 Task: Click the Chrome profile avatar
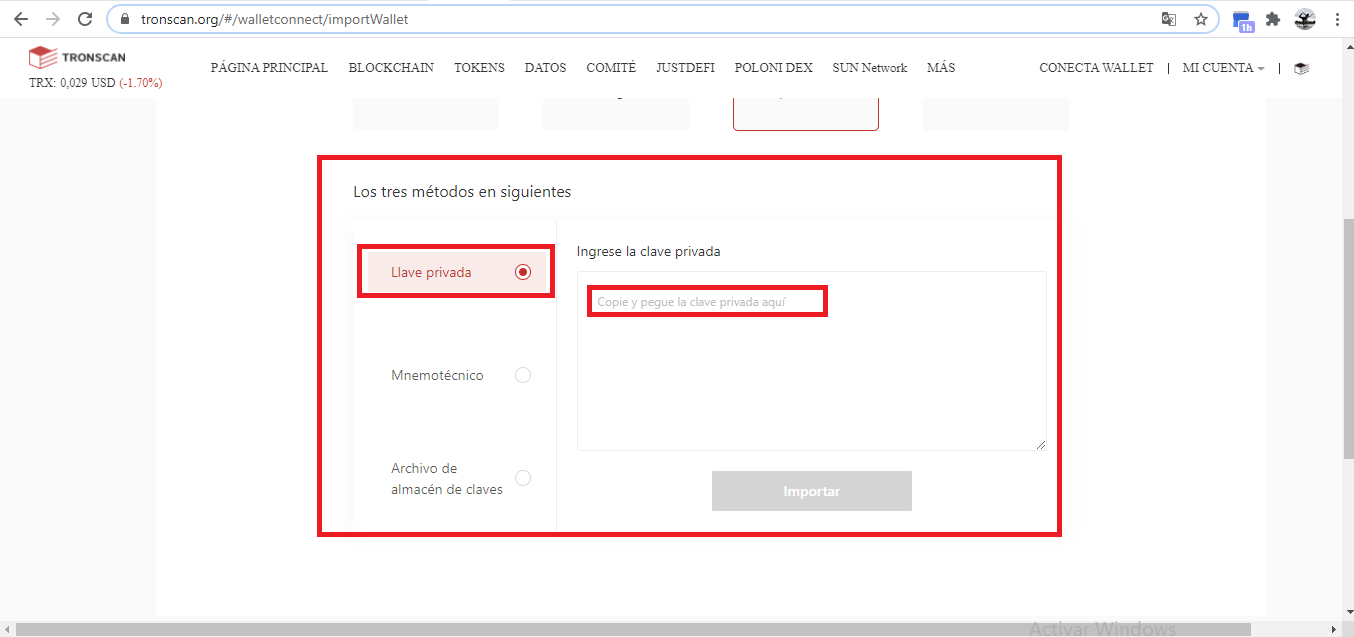click(1305, 19)
